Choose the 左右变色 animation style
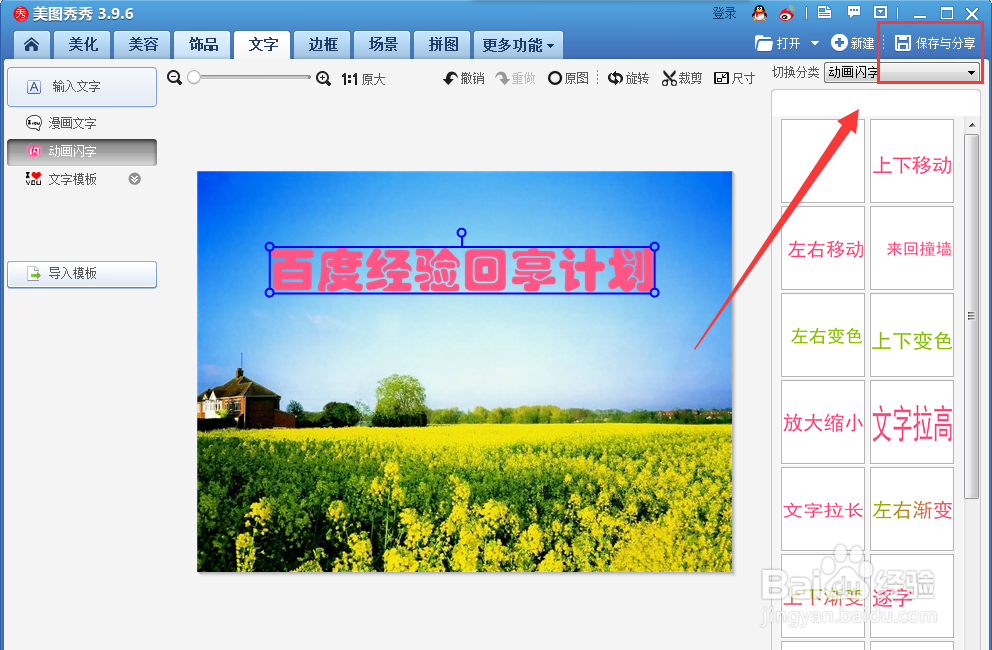Screen dimensions: 992x650 click(x=823, y=335)
